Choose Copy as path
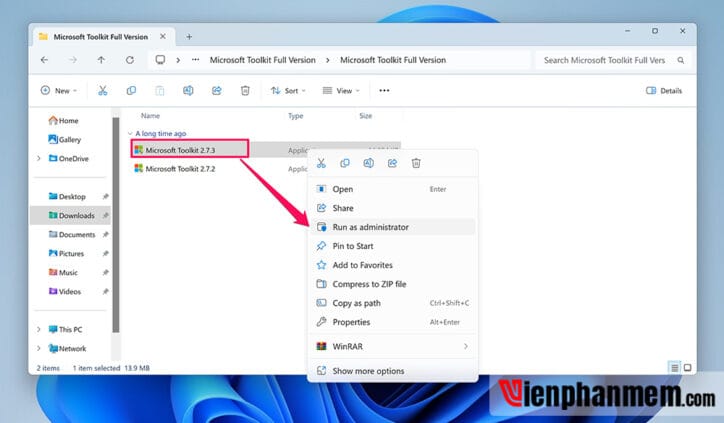This screenshot has width=724, height=423. pos(392,303)
